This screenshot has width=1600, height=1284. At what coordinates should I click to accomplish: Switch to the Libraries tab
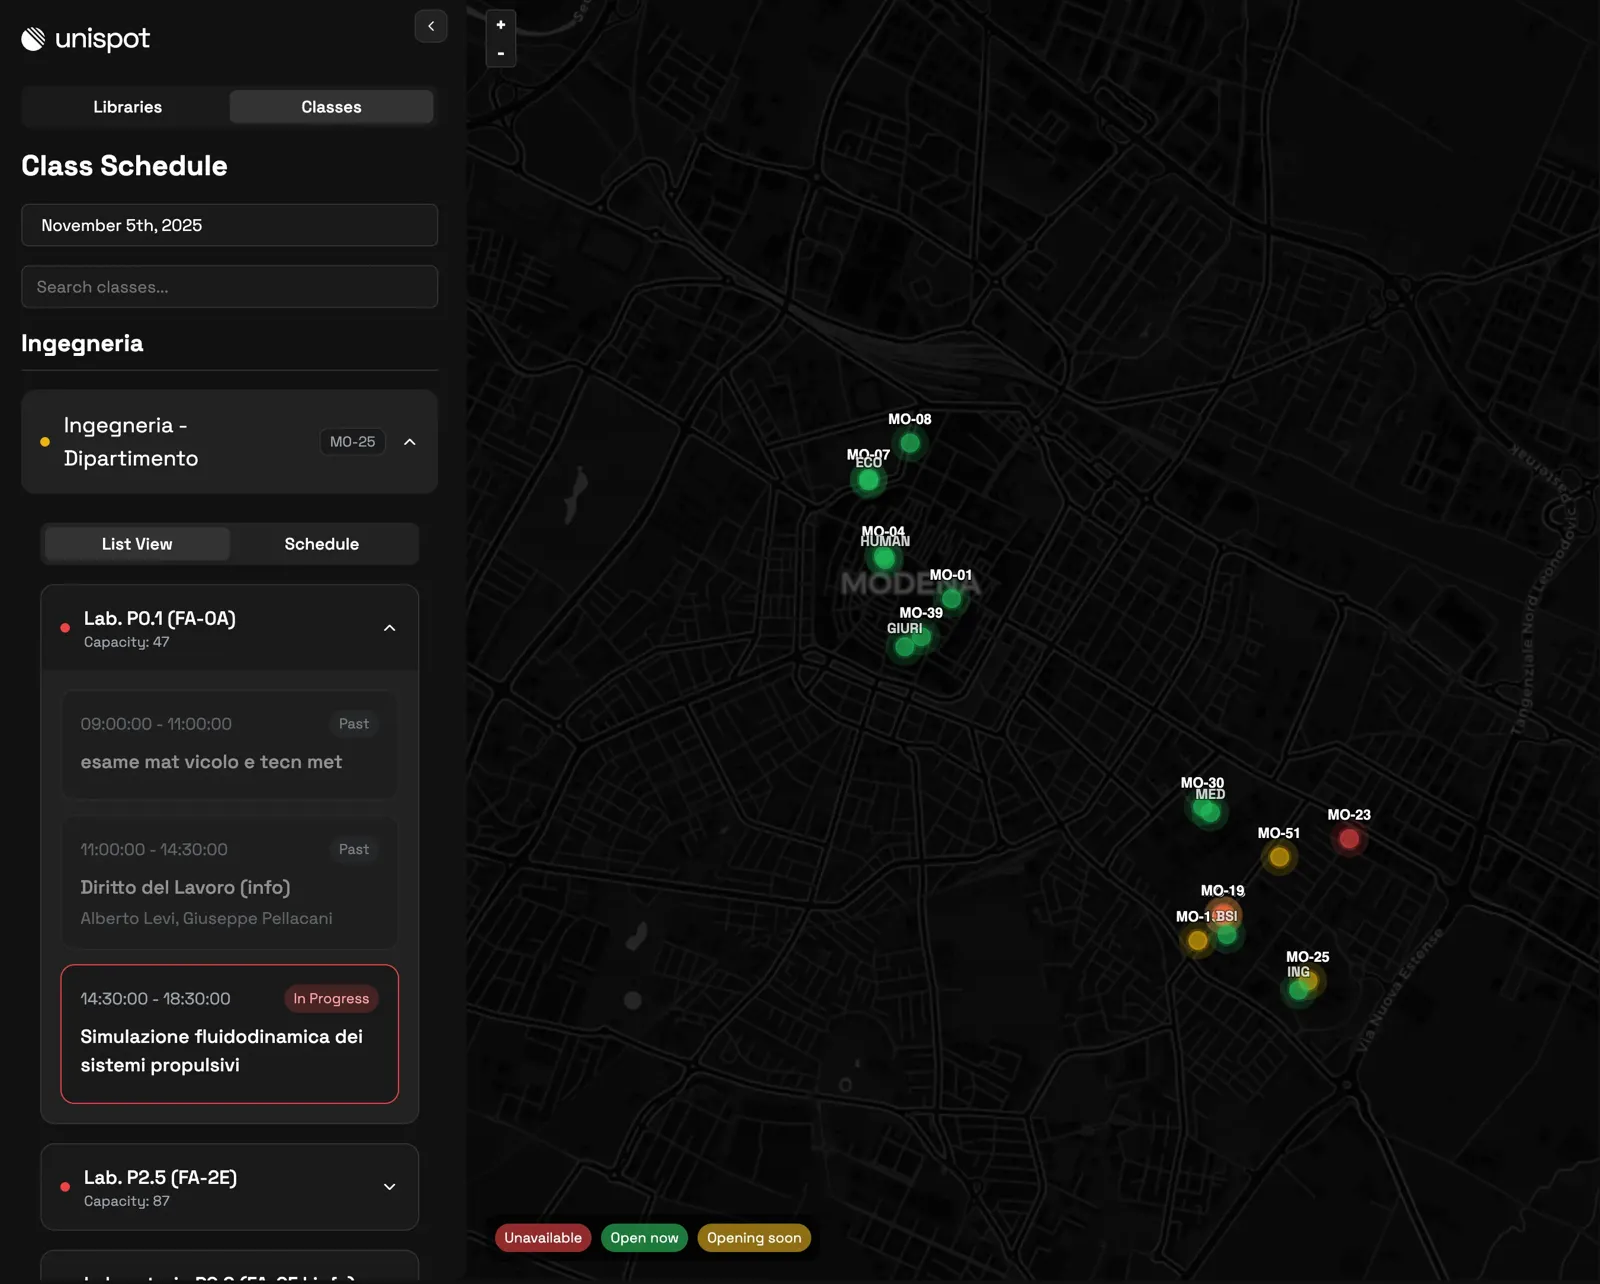point(127,107)
